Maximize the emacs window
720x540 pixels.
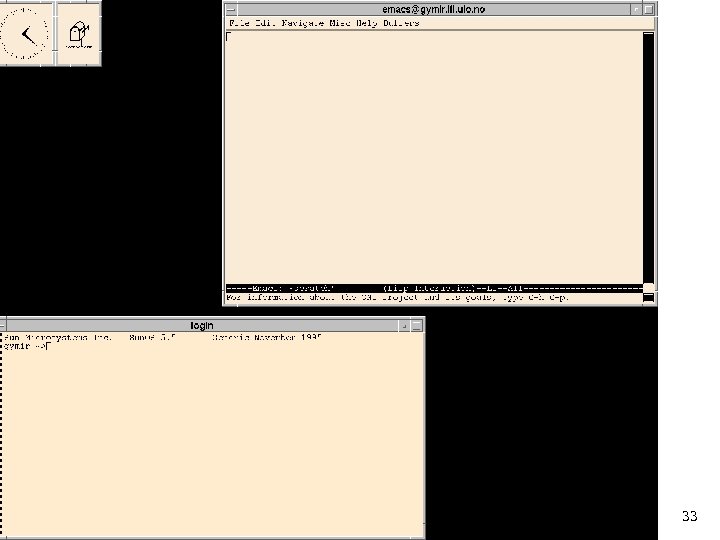[x=649, y=9]
